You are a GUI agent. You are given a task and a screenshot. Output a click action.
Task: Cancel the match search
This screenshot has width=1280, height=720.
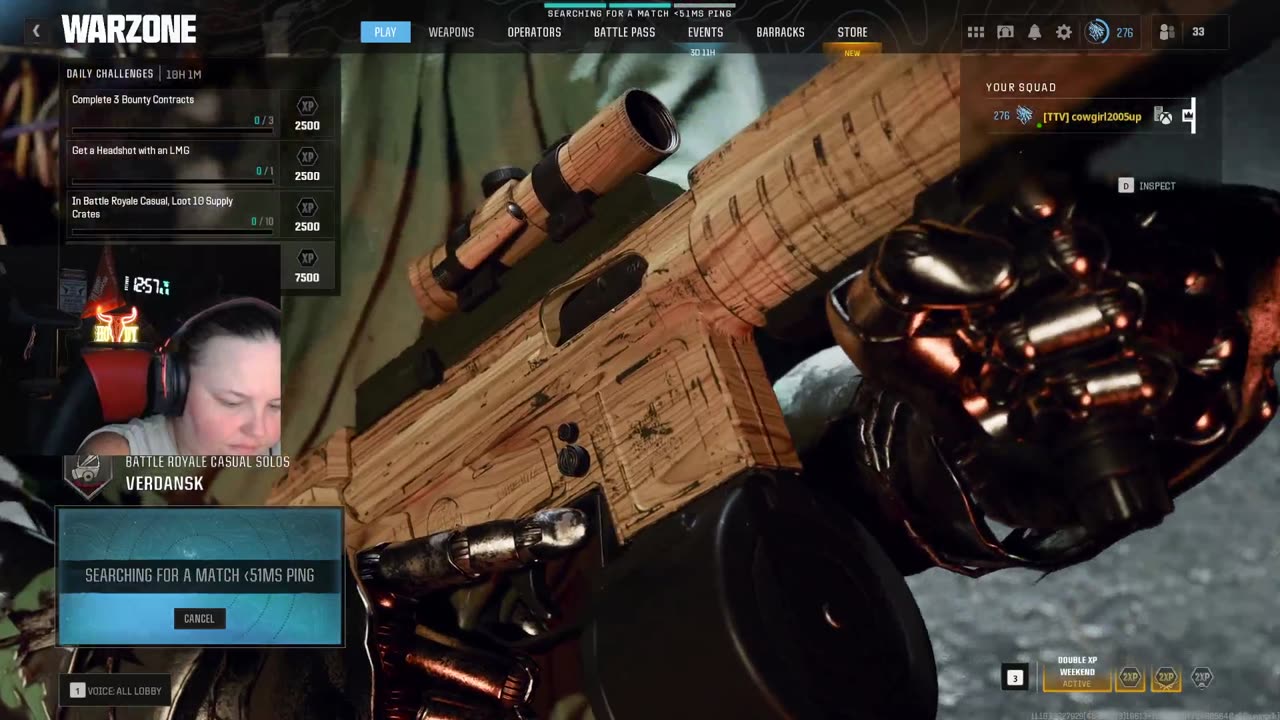click(199, 618)
